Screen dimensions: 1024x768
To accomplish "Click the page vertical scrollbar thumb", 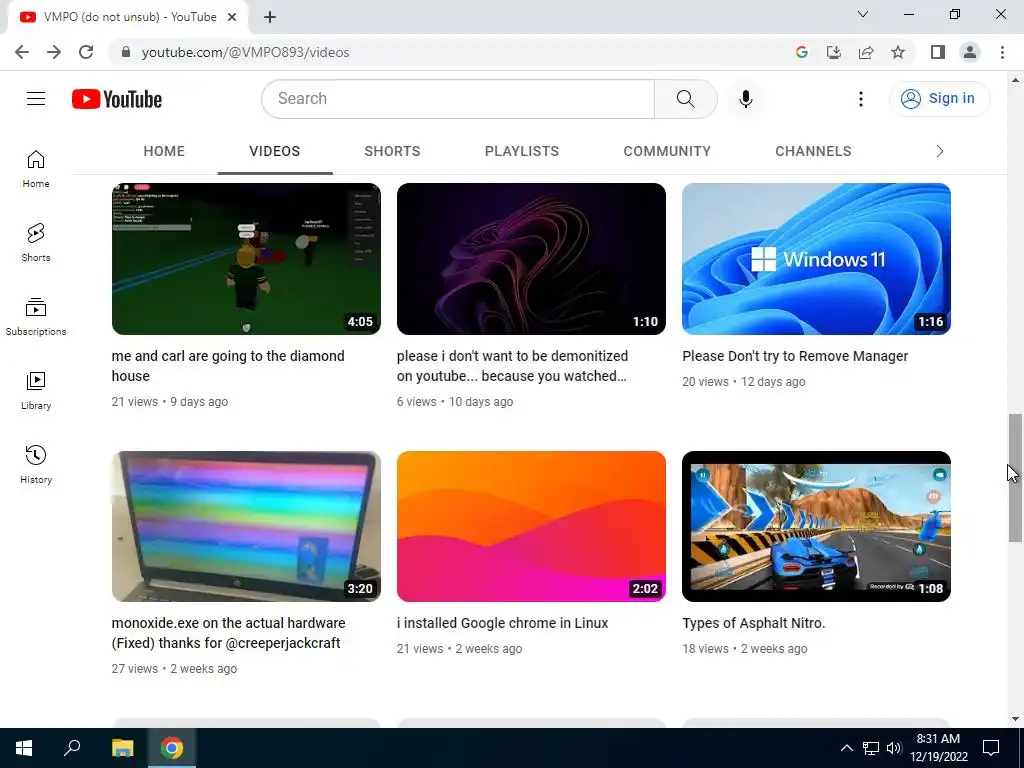I will coord(1015,477).
